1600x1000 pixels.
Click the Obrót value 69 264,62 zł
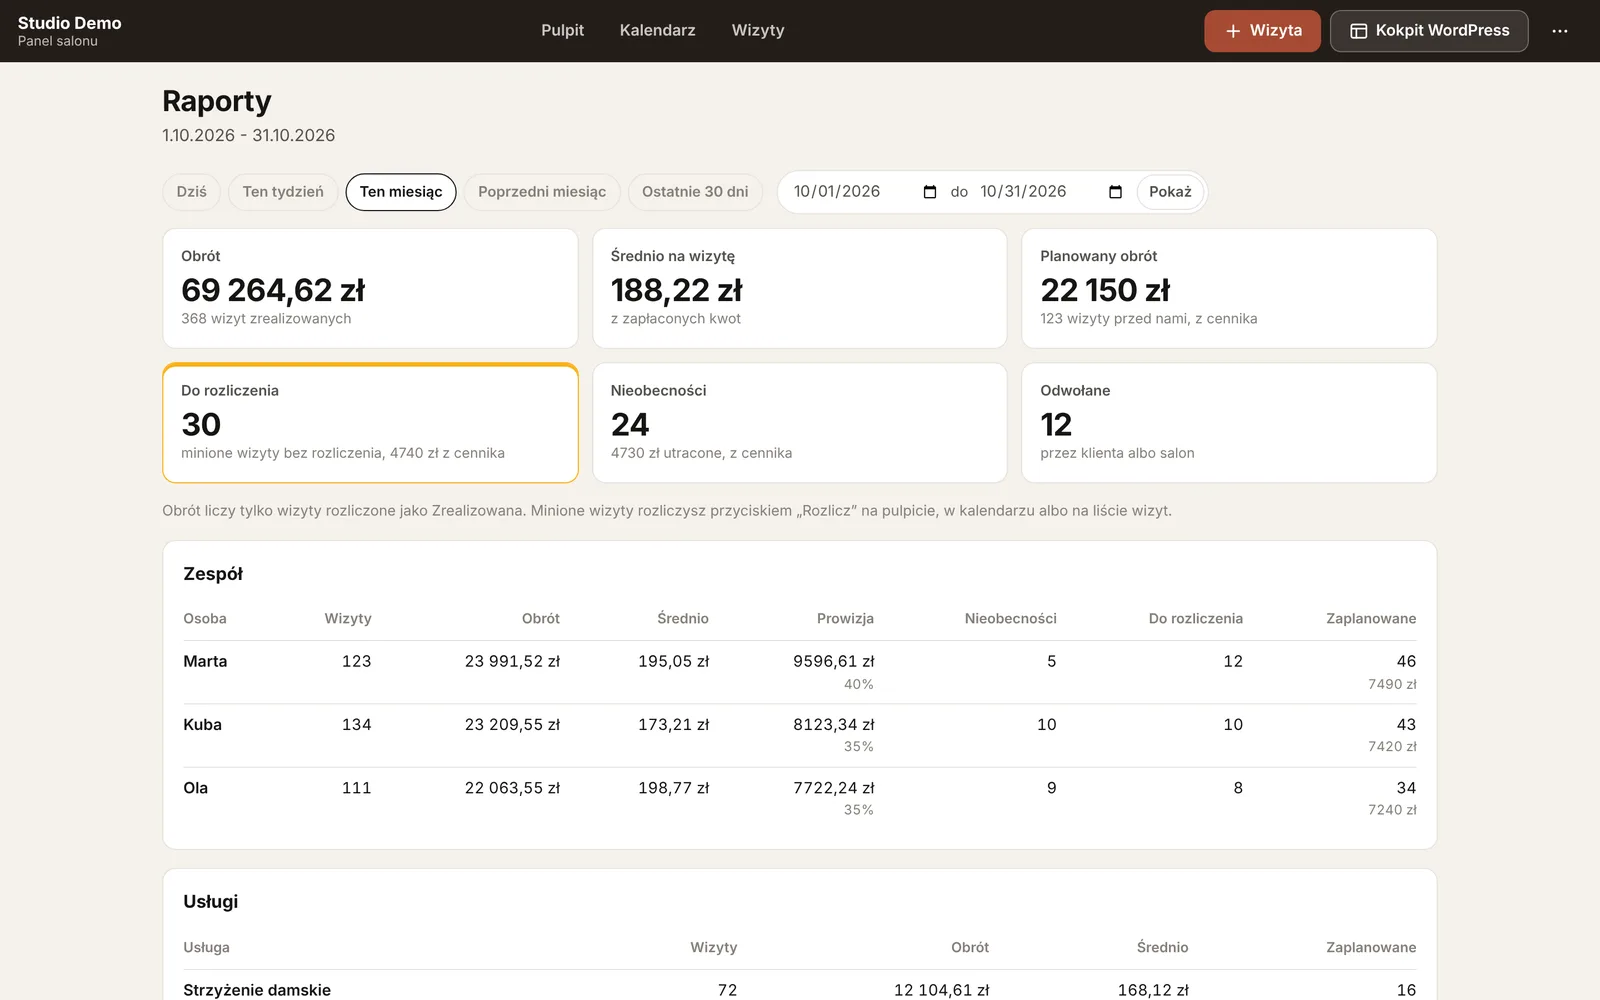[x=273, y=290]
